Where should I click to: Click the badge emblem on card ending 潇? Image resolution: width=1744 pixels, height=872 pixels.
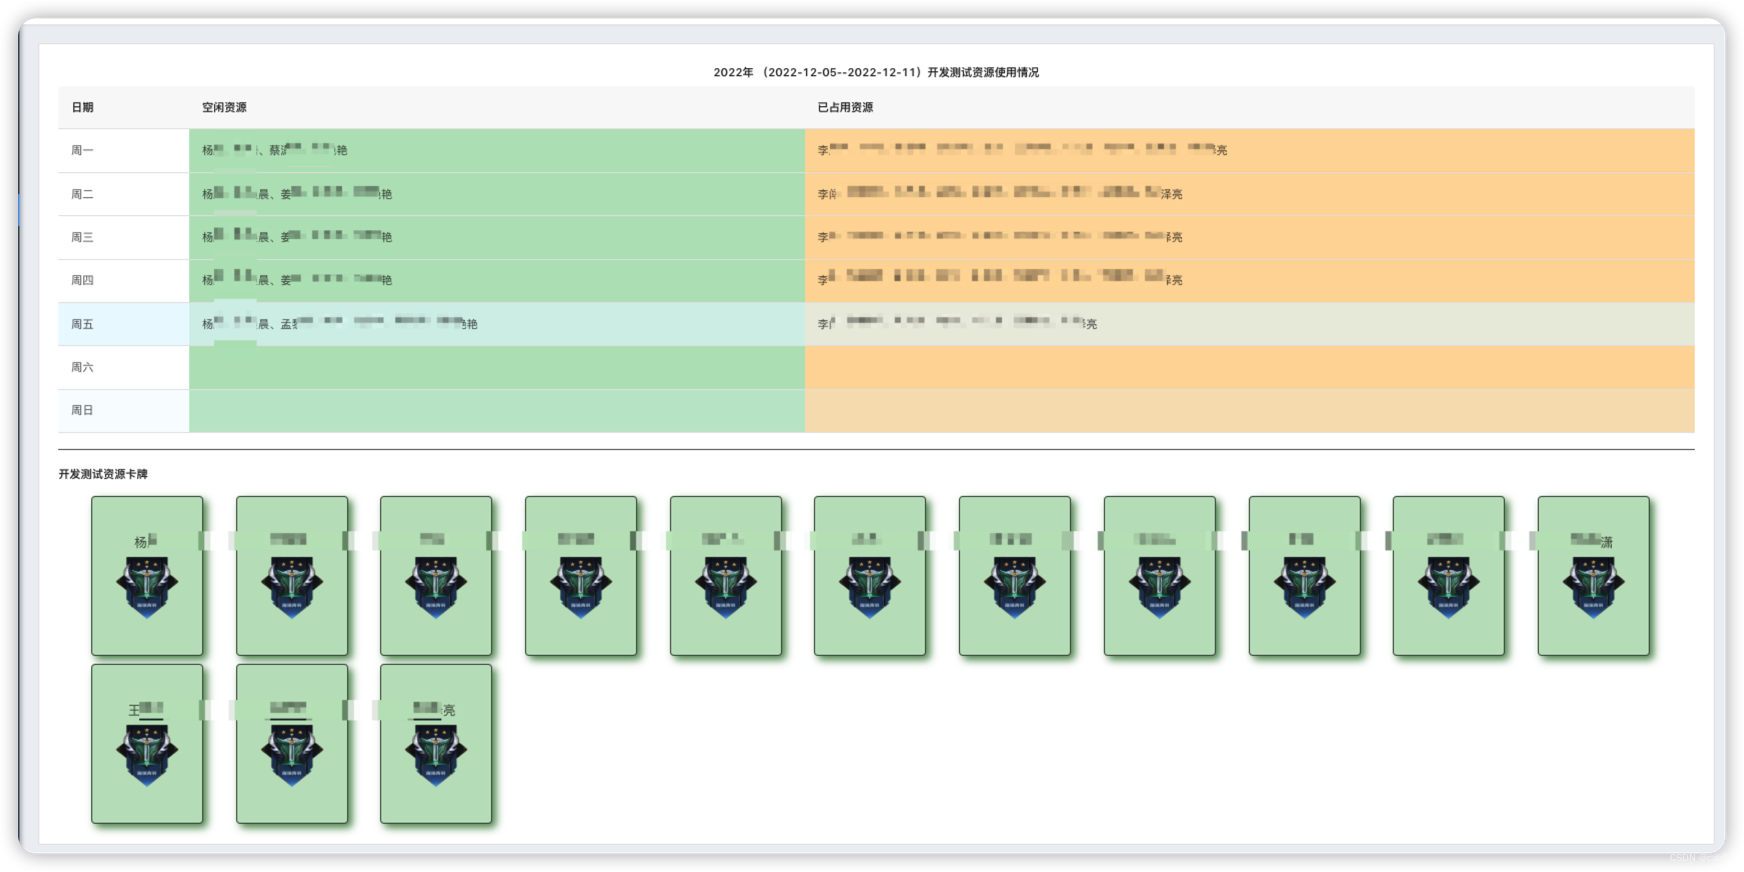coord(1593,587)
